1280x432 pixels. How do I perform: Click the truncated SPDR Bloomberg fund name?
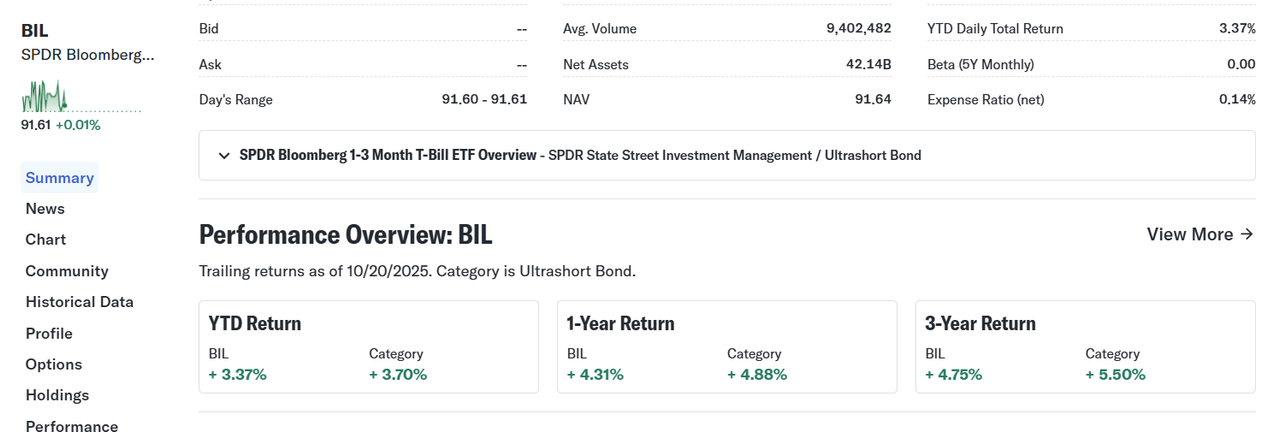[88, 54]
